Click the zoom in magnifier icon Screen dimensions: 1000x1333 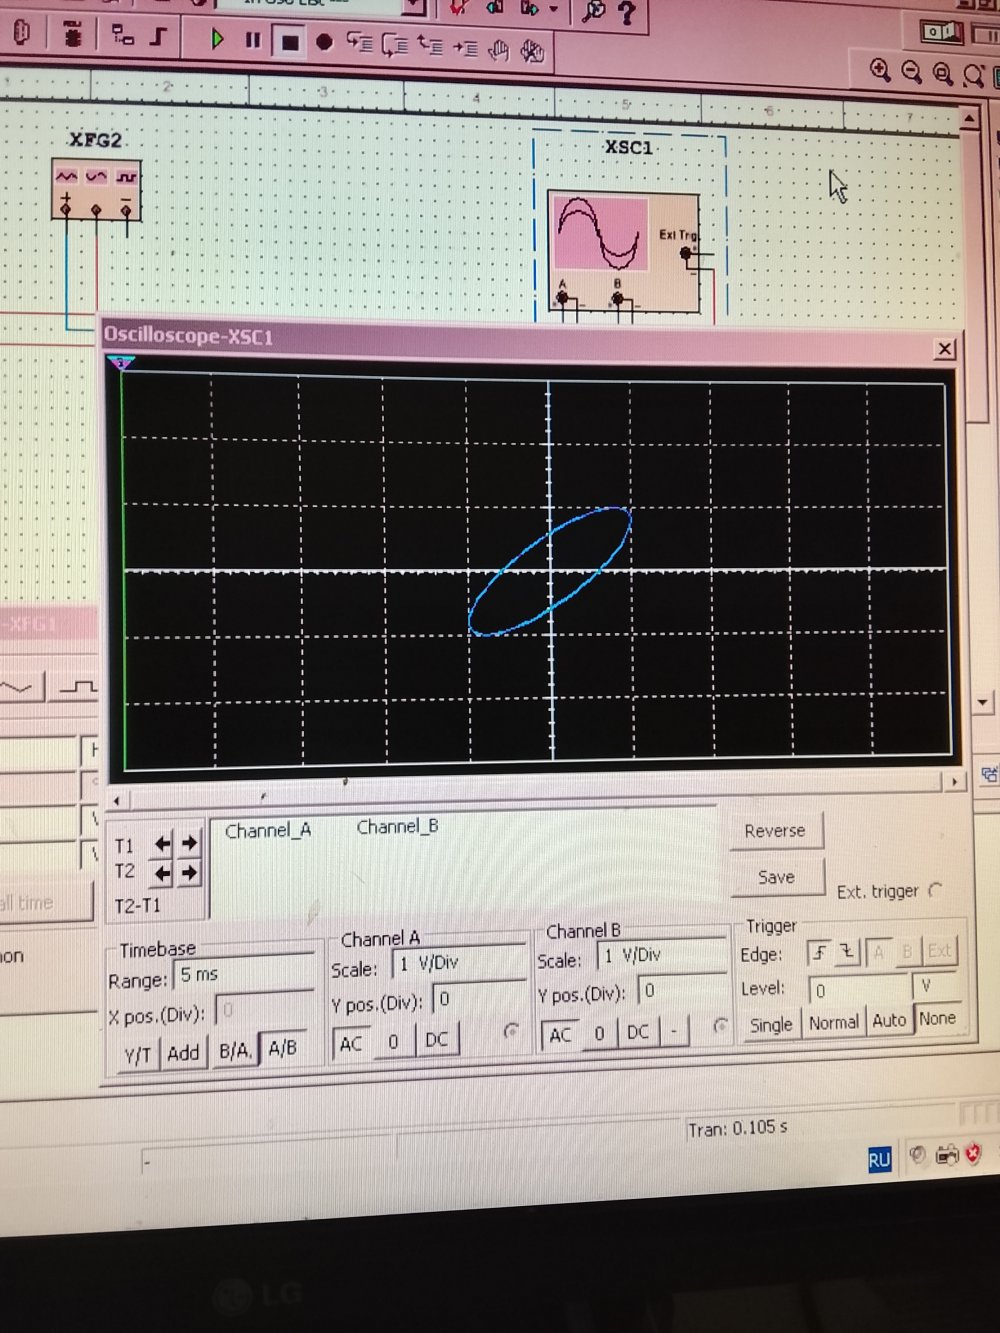pyautogui.click(x=880, y=71)
